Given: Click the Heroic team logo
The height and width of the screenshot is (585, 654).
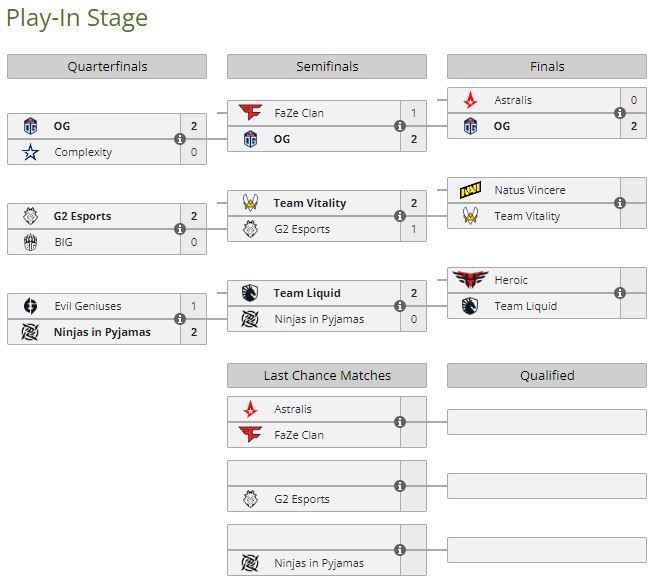Looking at the screenshot, I should [470, 280].
